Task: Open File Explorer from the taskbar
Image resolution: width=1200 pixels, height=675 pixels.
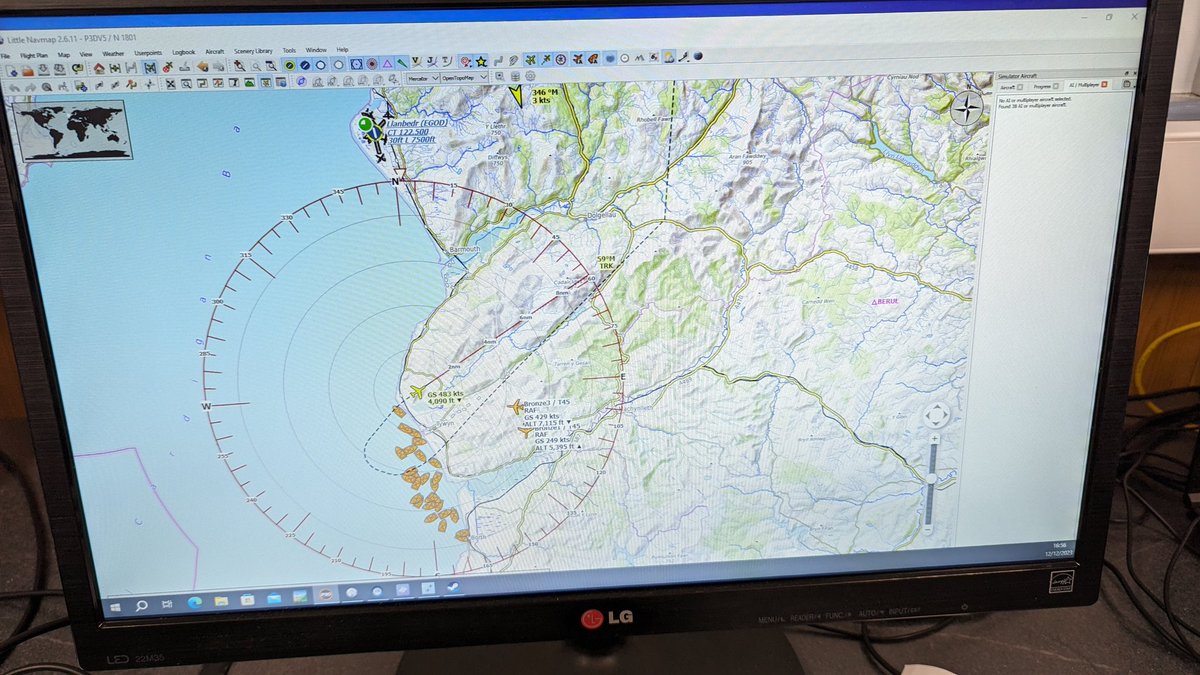Action: tap(221, 601)
